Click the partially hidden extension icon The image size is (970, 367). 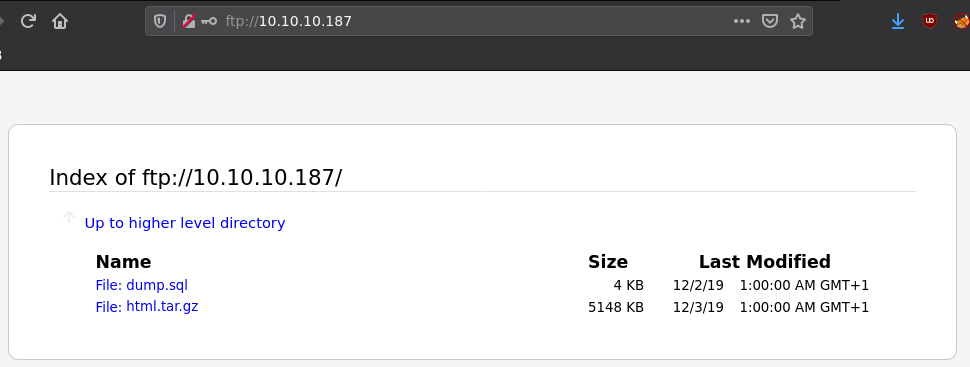(962, 21)
